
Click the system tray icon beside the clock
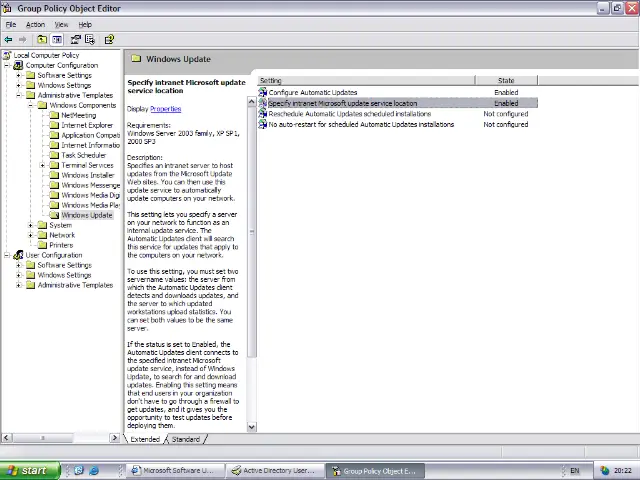(x=605, y=471)
